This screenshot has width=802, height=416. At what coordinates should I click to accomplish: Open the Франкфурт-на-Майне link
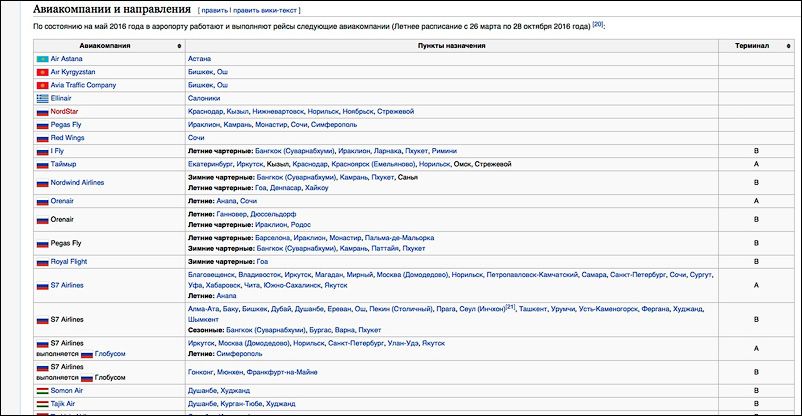point(282,373)
